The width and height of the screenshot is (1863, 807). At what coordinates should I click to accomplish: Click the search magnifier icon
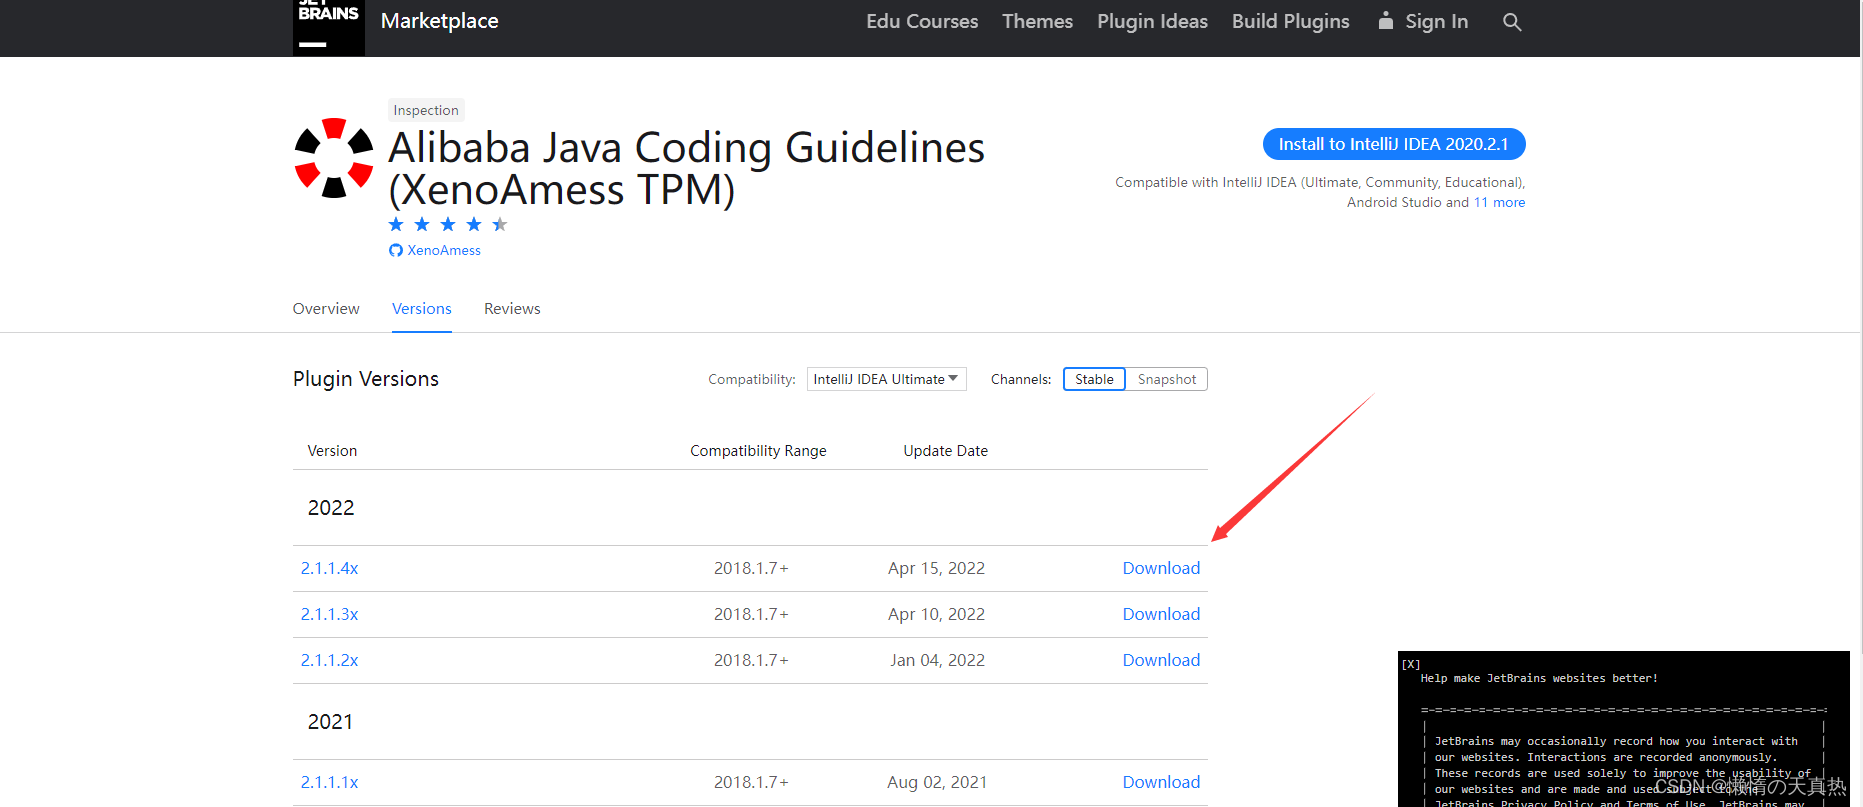pyautogui.click(x=1512, y=22)
